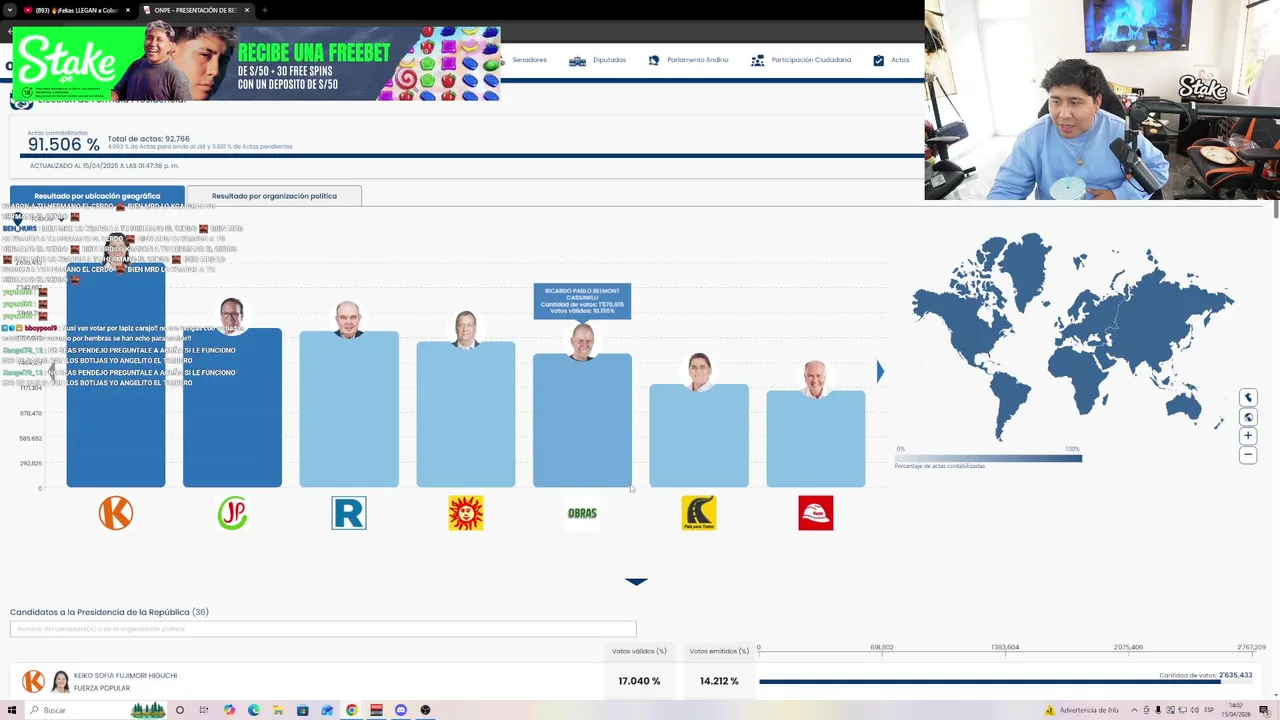
Task: Click the candidate search input field
Action: (x=323, y=629)
